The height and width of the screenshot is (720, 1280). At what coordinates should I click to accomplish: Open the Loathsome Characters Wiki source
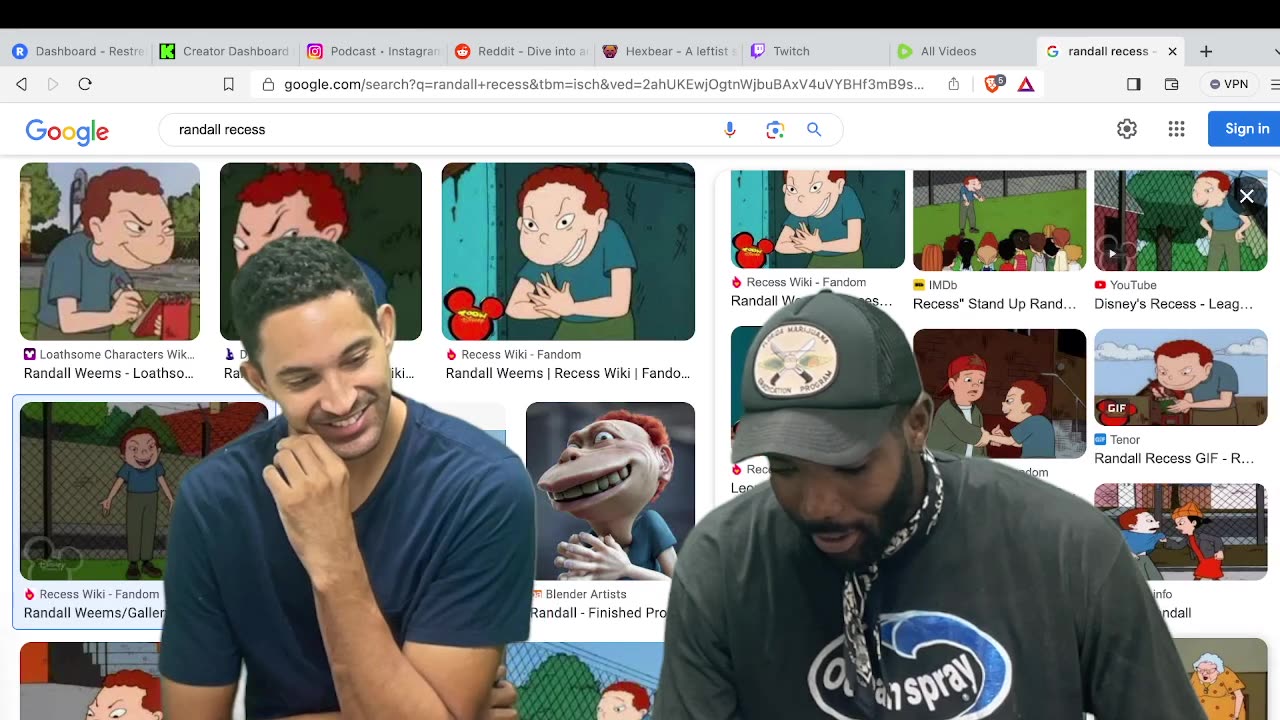(109, 354)
